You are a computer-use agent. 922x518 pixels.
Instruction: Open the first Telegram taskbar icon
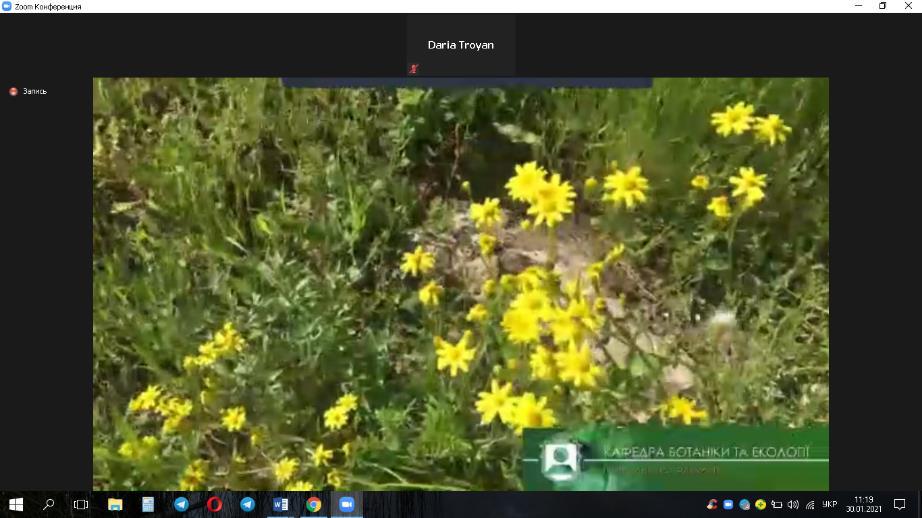tap(181, 505)
